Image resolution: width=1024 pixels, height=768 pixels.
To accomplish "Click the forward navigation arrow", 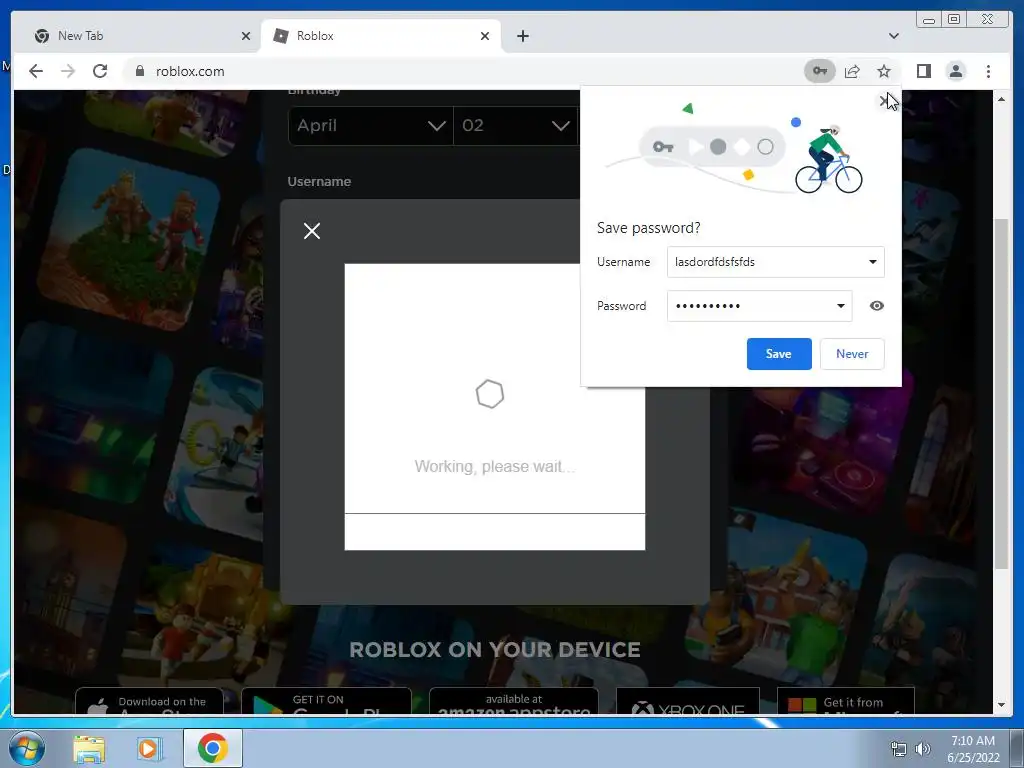I will (68, 71).
